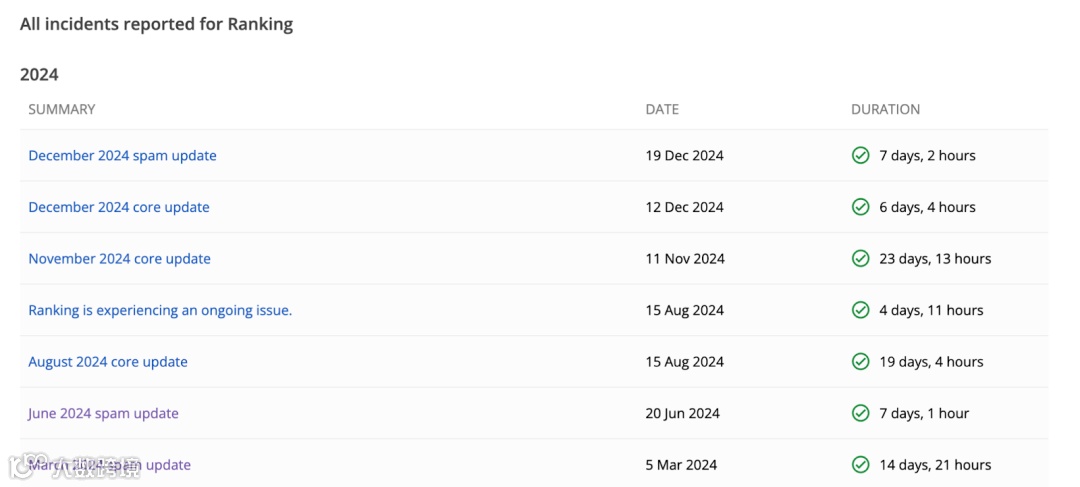Screen dimensions: 1080x487
Task: Open 'Ranking is experiencing an ongoing issue' link
Action: tap(160, 310)
